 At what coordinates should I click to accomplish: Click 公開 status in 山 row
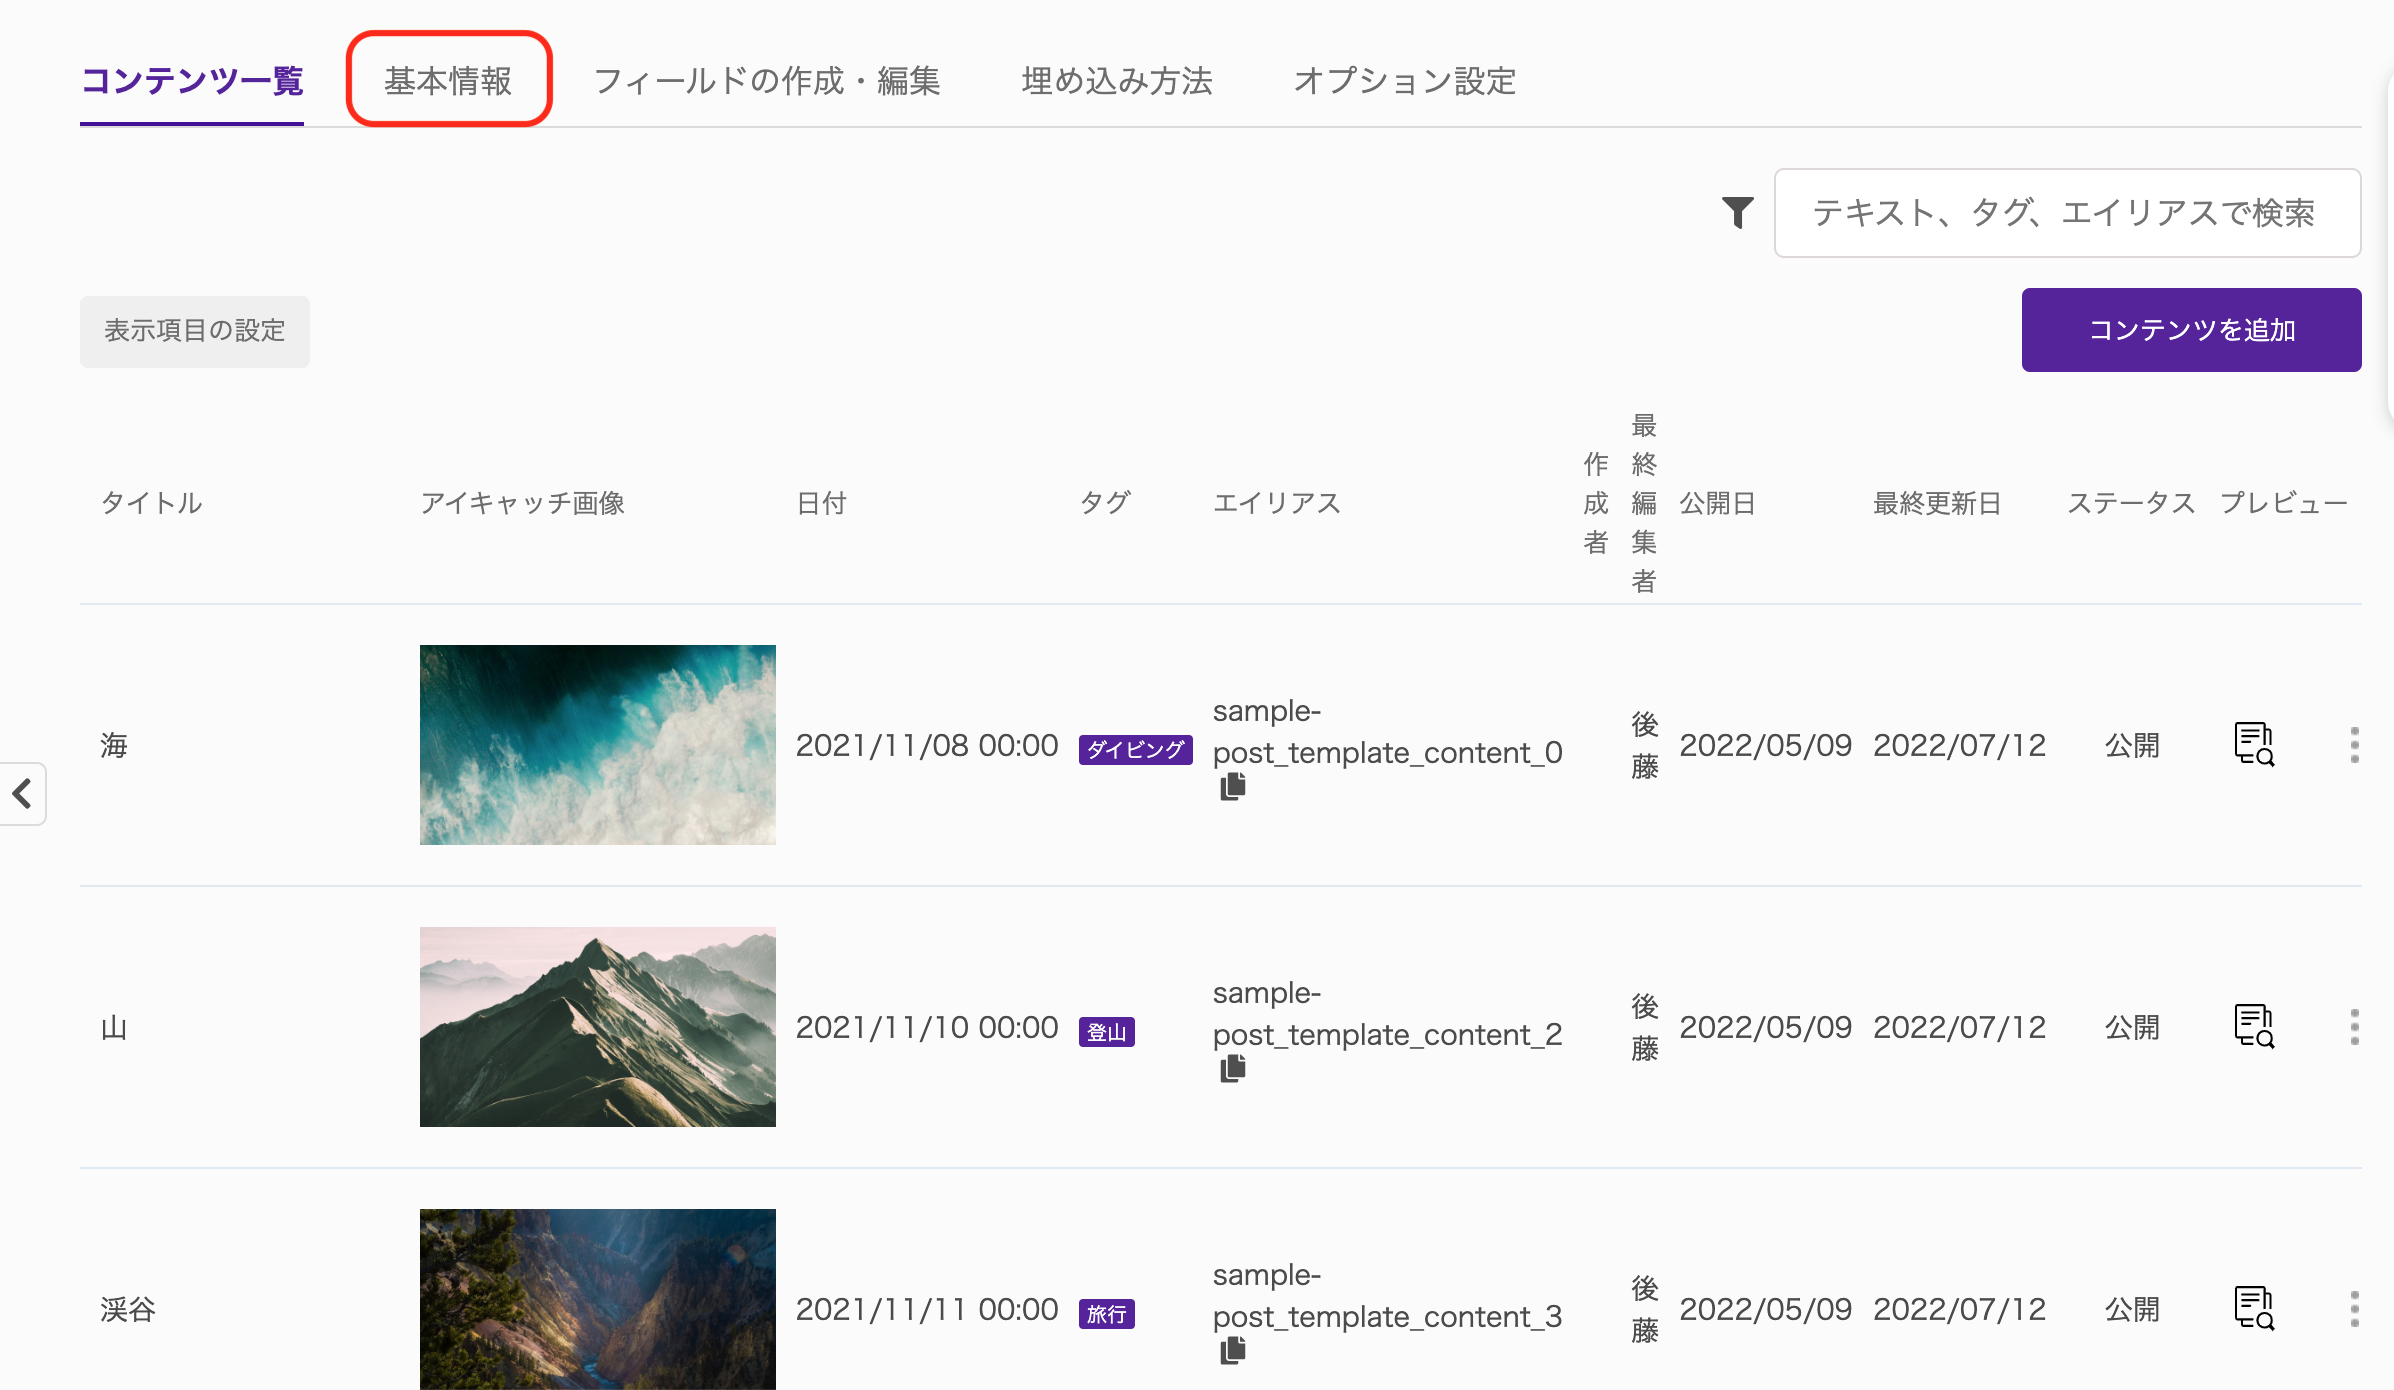2132,1027
